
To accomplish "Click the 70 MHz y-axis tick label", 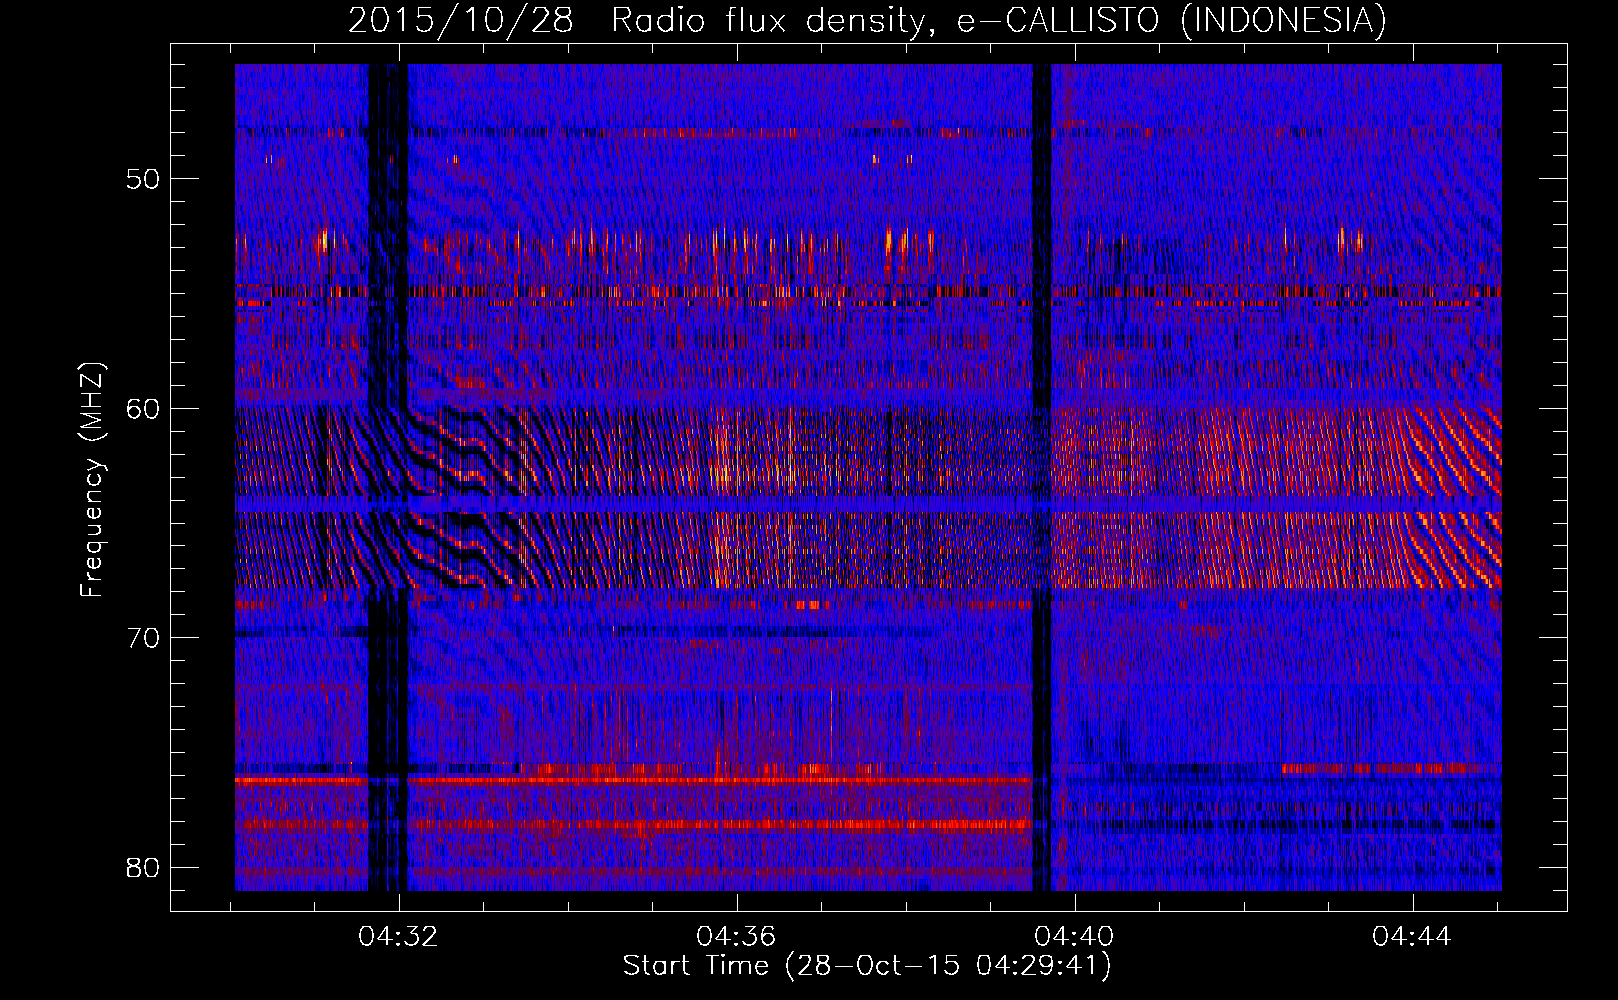I will pyautogui.click(x=144, y=637).
